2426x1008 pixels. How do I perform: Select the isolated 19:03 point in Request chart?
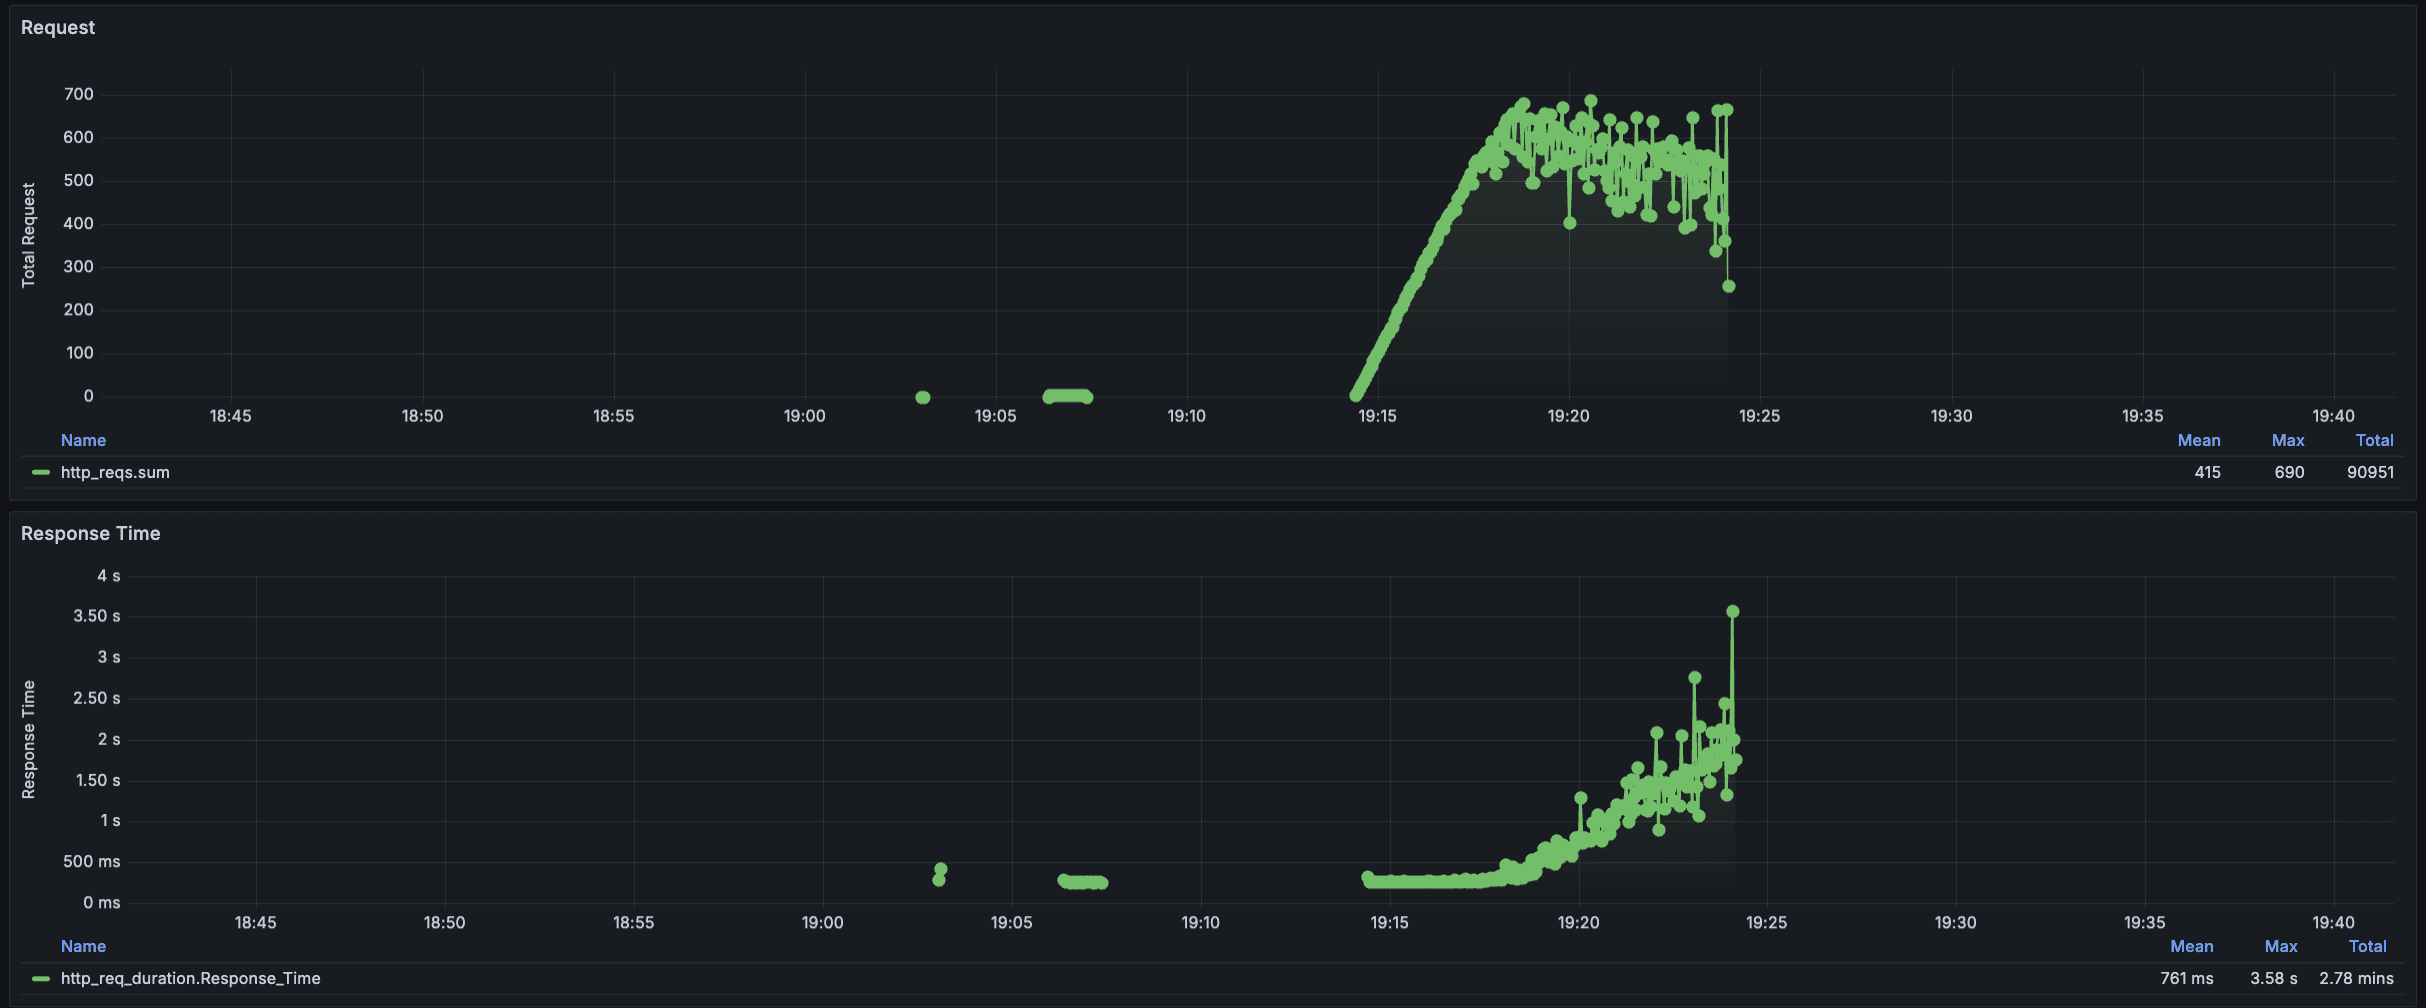(923, 398)
